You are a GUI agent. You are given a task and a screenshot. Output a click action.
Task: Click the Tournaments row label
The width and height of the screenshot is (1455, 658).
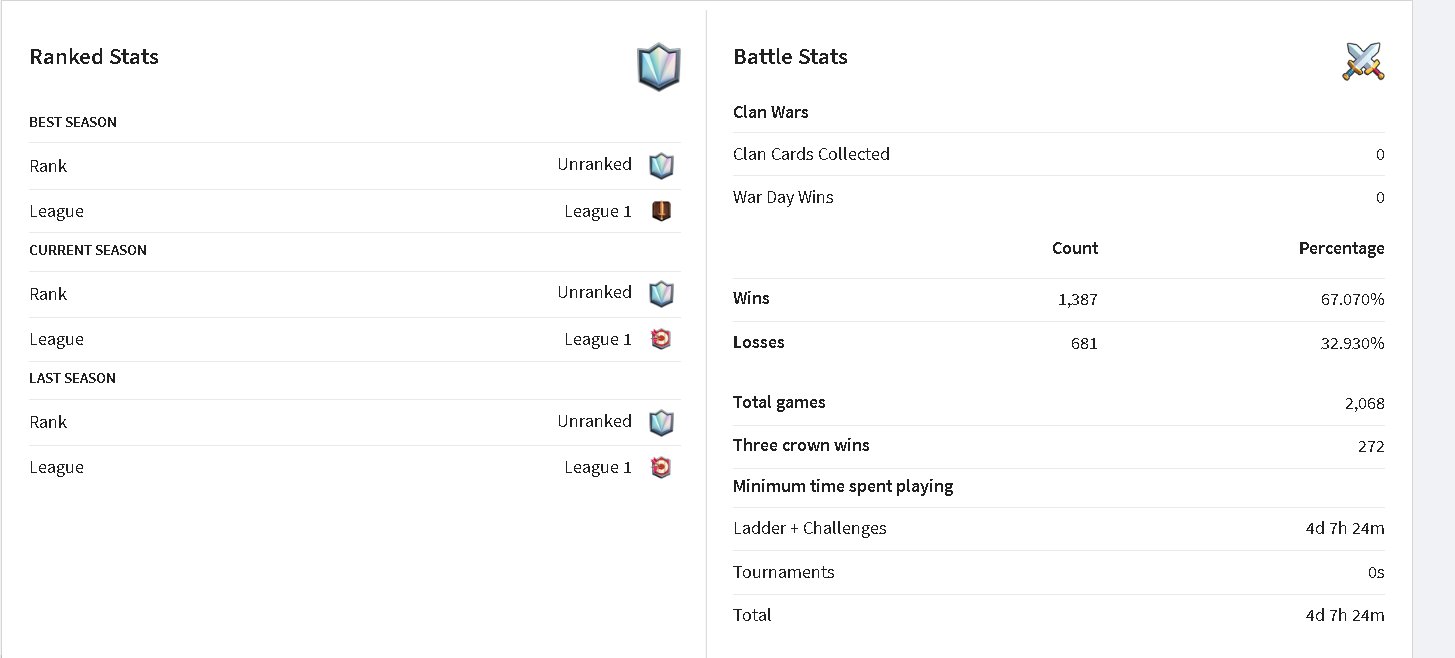[784, 572]
